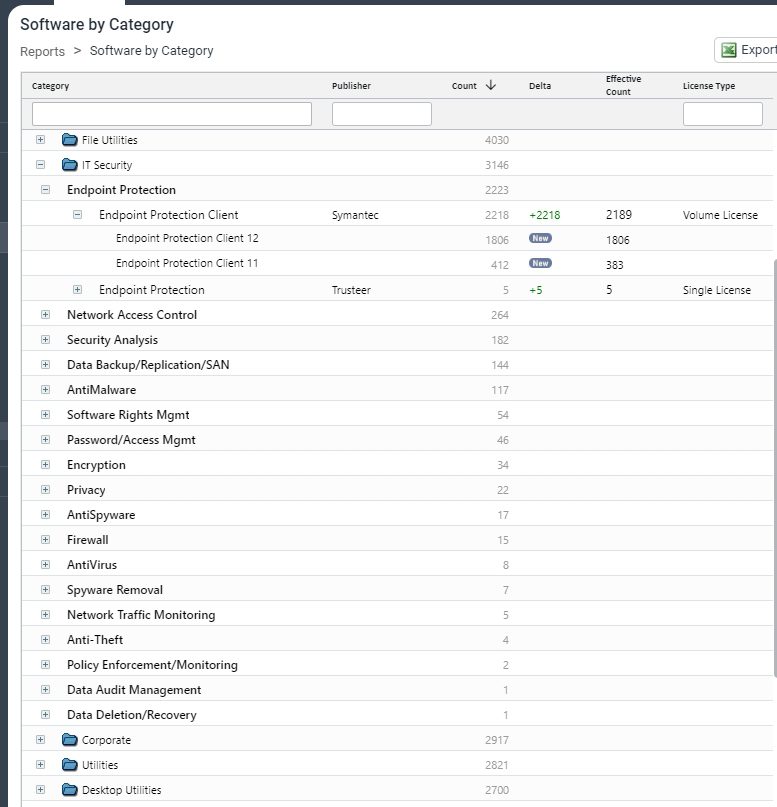Image resolution: width=777 pixels, height=807 pixels.
Task: Click the Symantec publisher cell
Action: [355, 215]
